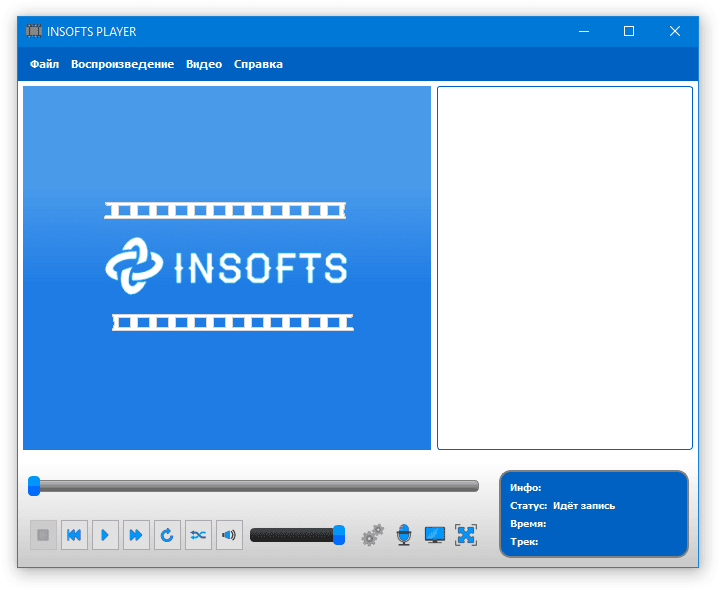Image resolution: width=720 pixels, height=590 pixels.
Task: Click the microphone recording icon
Action: pyautogui.click(x=404, y=535)
